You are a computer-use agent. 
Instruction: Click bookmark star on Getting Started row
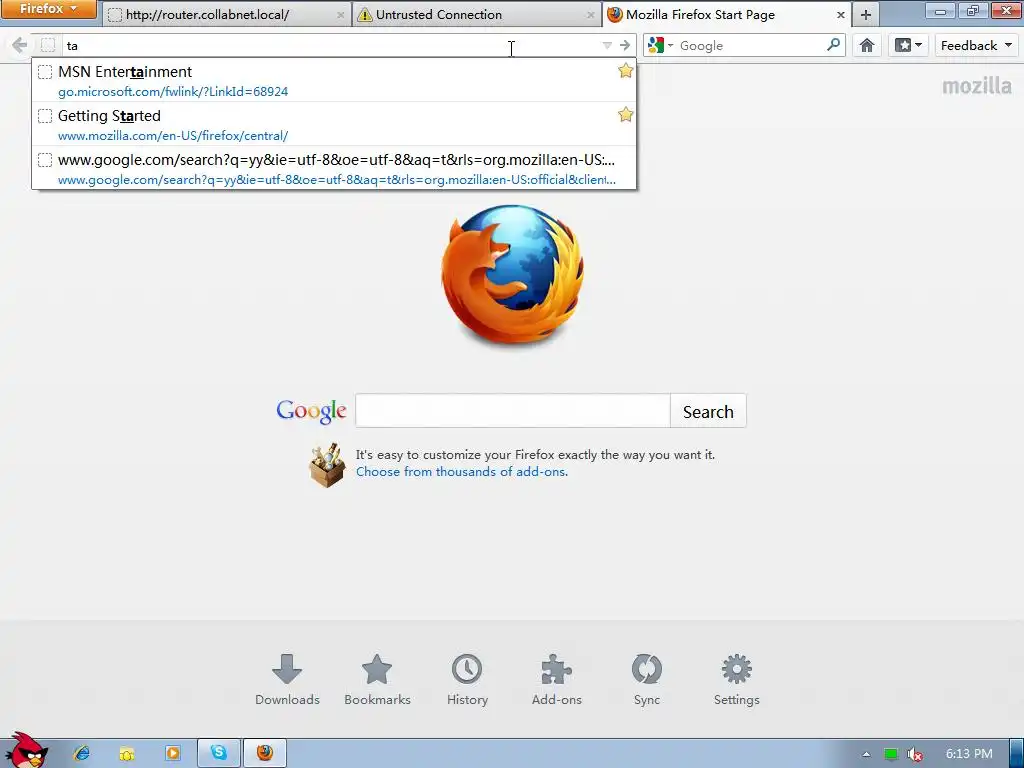pyautogui.click(x=626, y=115)
